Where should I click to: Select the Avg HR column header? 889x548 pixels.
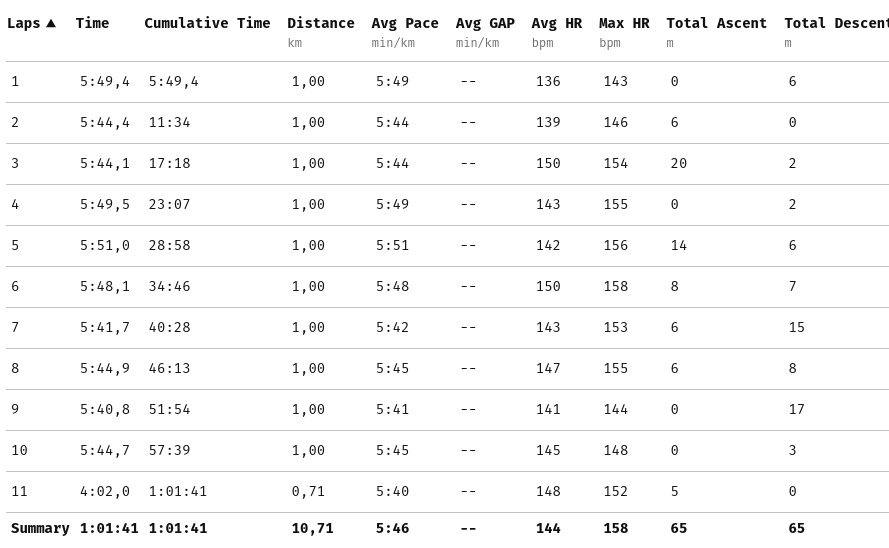(x=556, y=23)
